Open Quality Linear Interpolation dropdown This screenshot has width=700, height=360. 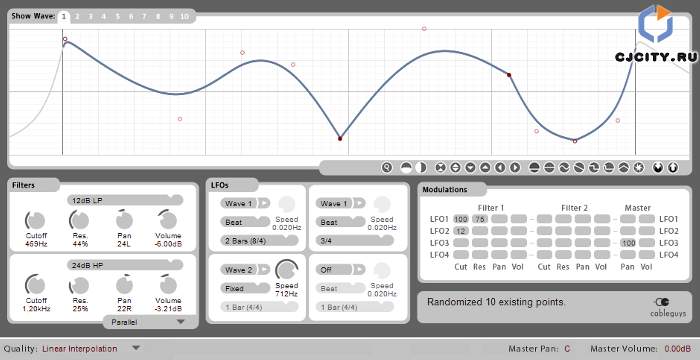pyautogui.click(x=92, y=349)
